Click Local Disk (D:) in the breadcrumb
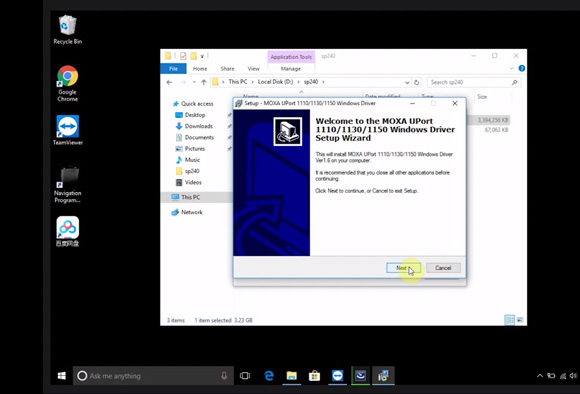Viewport: 580px width, 394px height. 275,82
